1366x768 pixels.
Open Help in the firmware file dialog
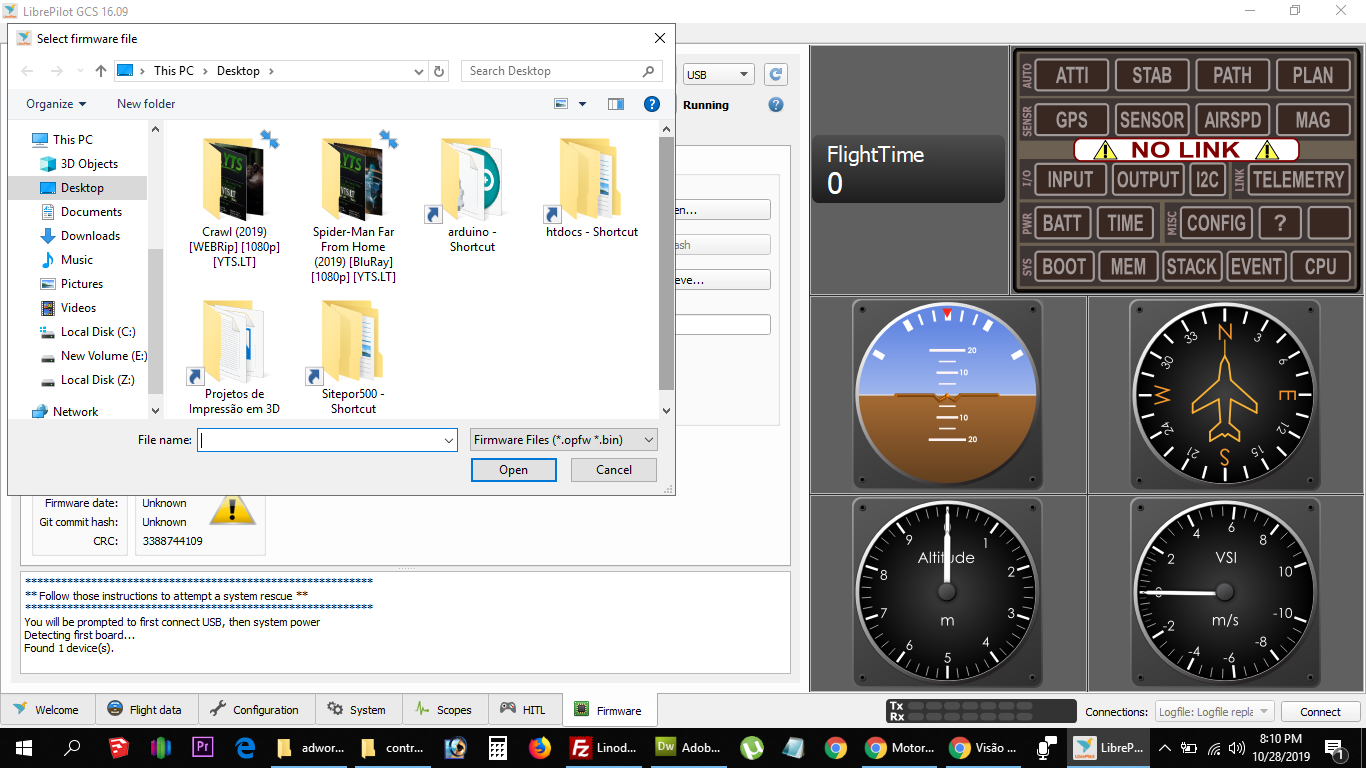652,104
